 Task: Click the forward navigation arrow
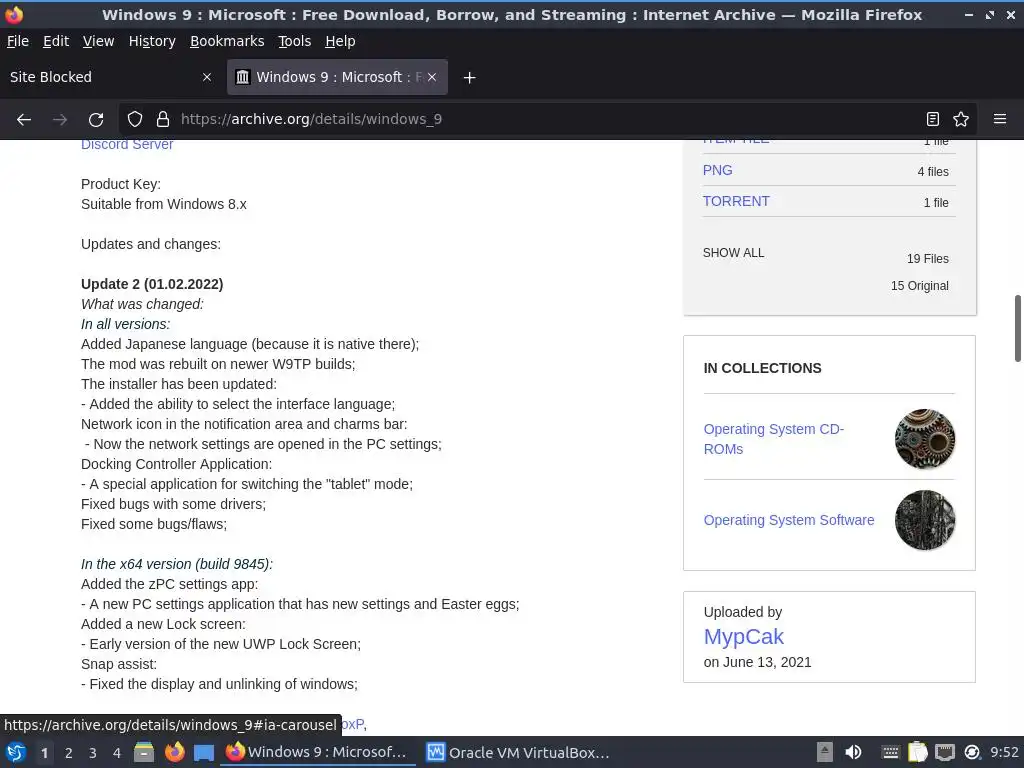coord(60,120)
